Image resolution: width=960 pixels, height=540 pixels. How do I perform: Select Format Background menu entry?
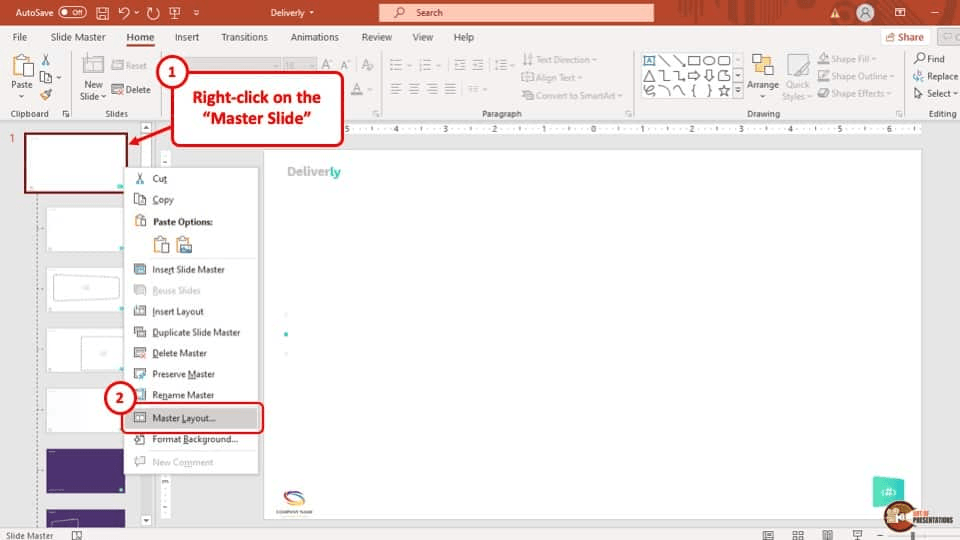[194, 439]
